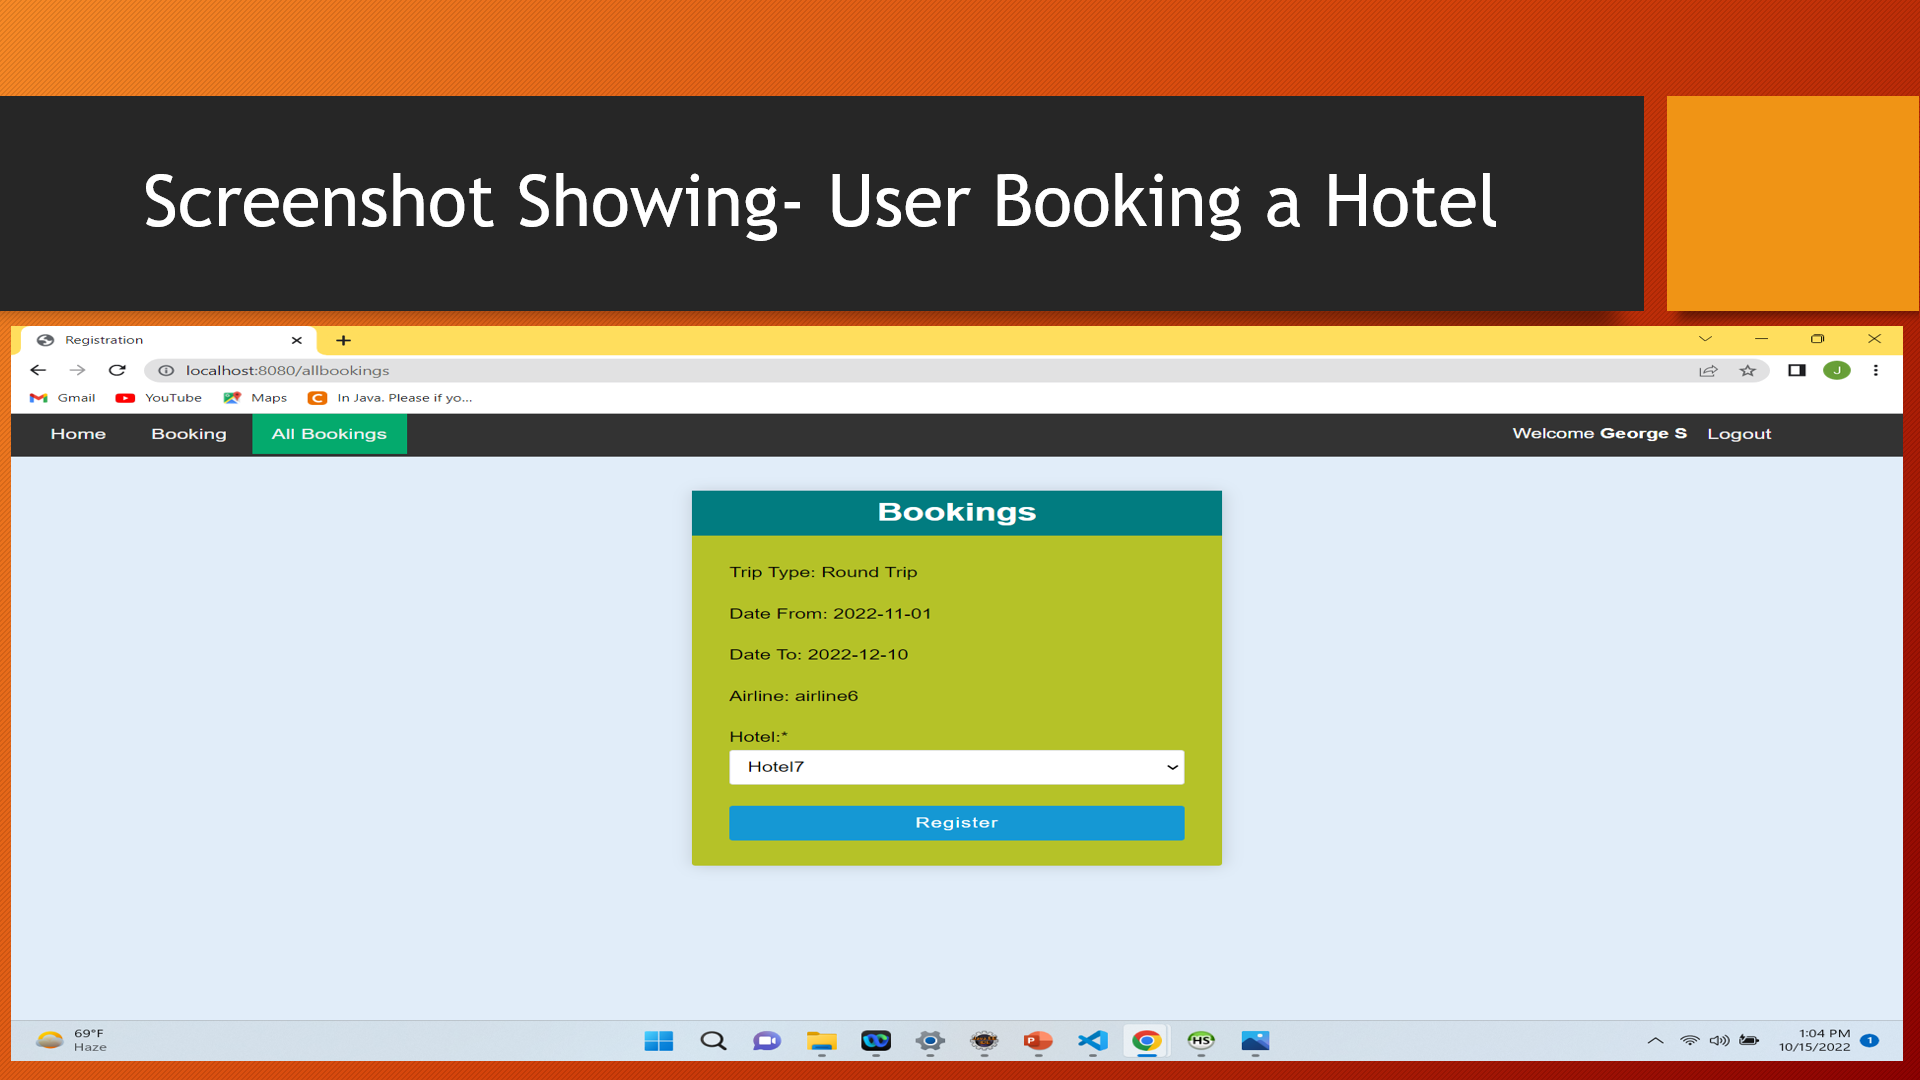Open Settings gear on taskbar
The height and width of the screenshot is (1080, 1920).
930,1041
